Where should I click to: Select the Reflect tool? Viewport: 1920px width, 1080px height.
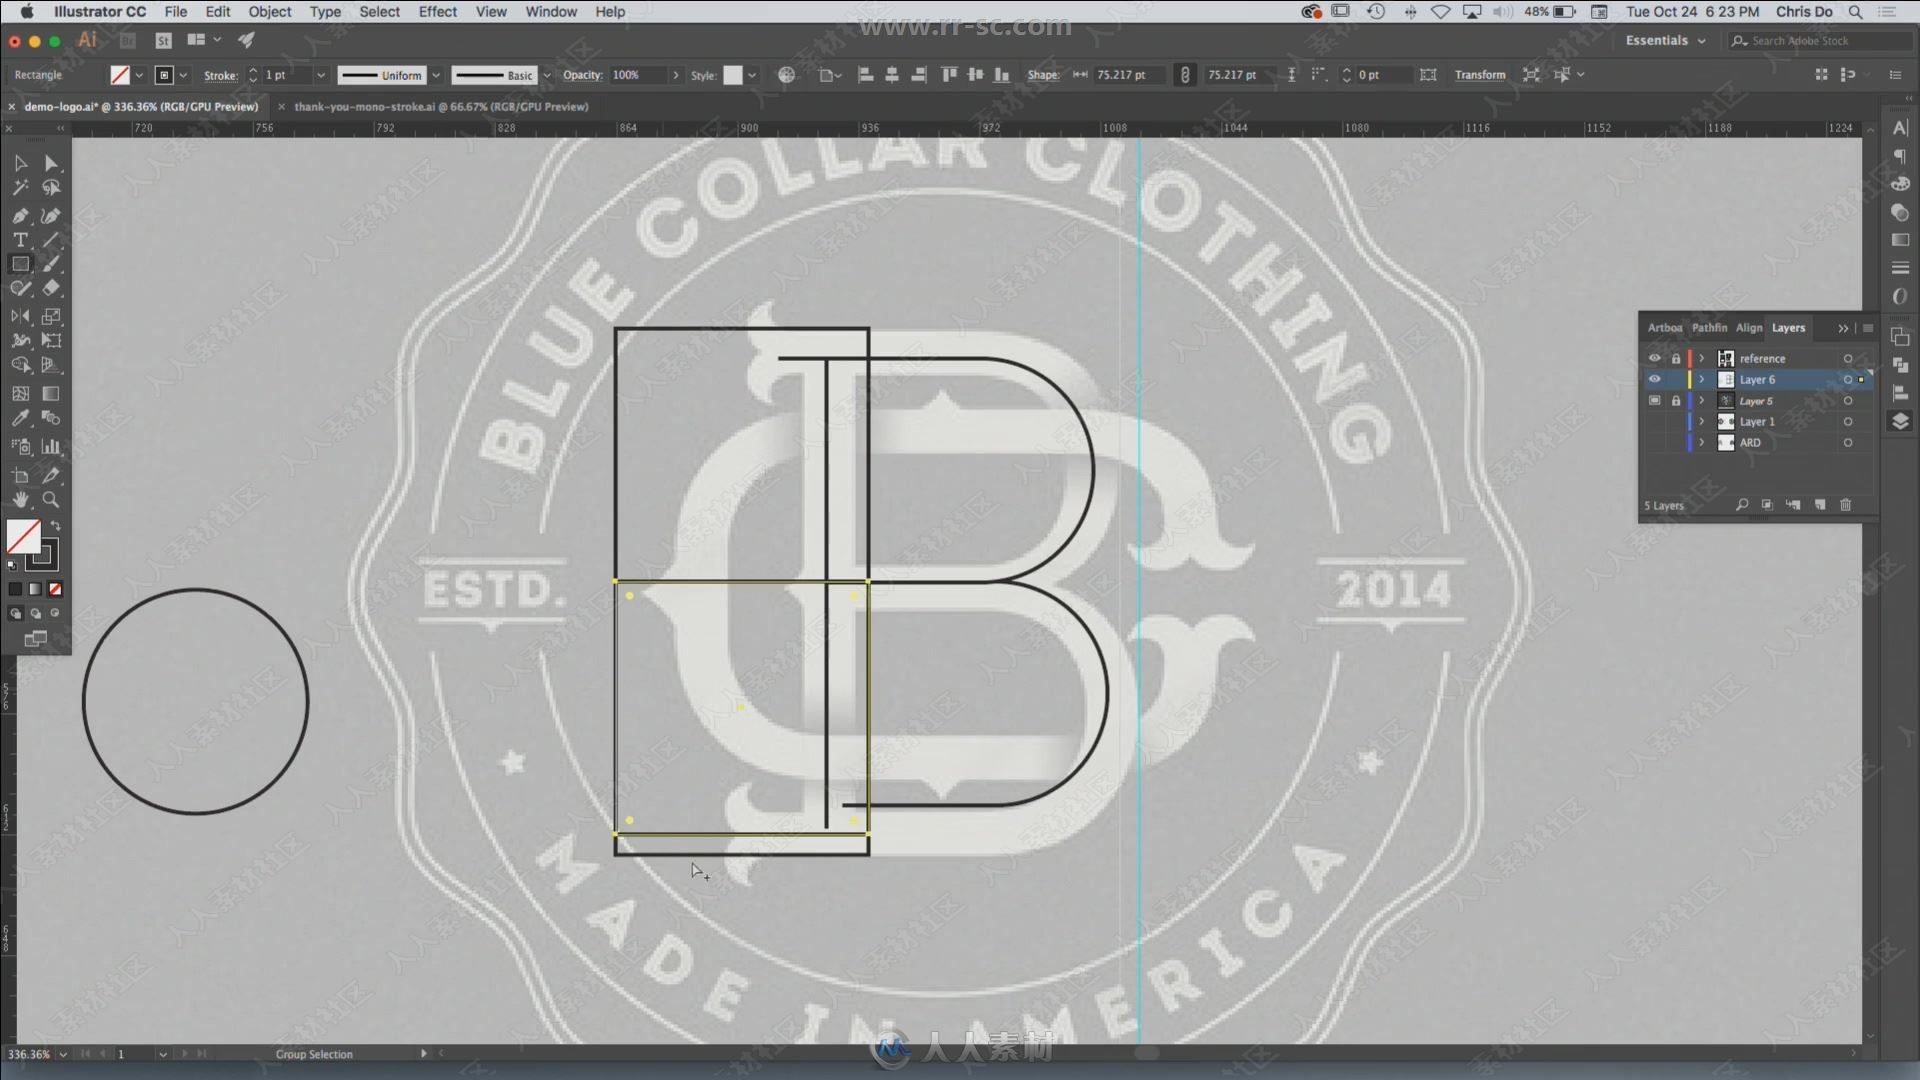tap(20, 316)
